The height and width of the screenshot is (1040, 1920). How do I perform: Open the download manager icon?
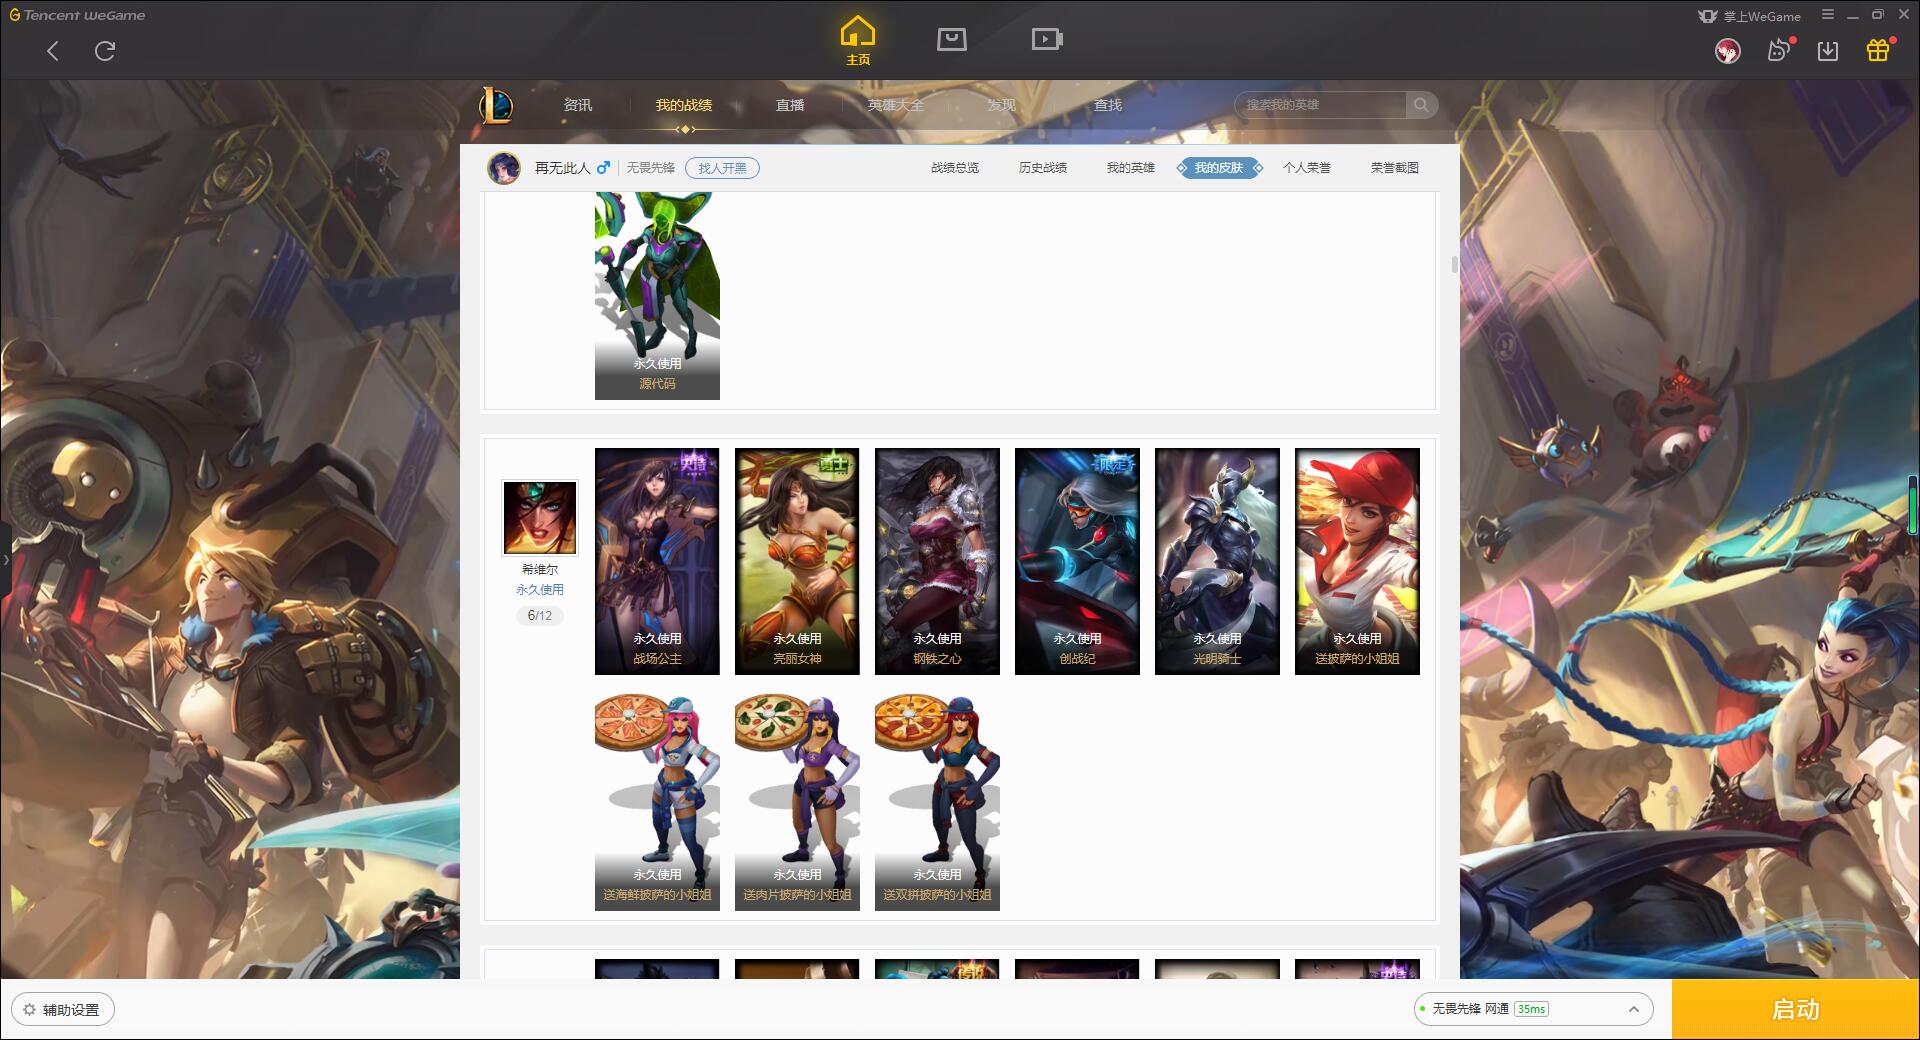pyautogui.click(x=1828, y=51)
